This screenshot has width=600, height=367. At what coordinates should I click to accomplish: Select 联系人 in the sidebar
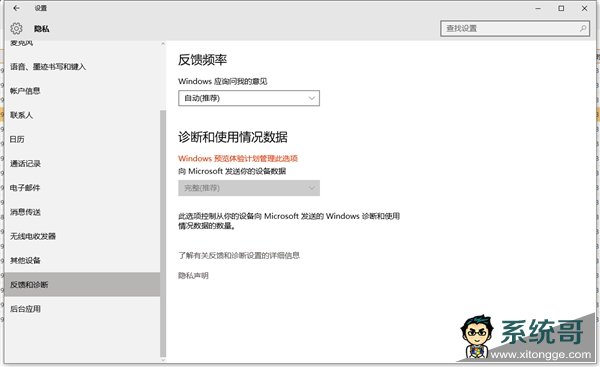[21, 115]
